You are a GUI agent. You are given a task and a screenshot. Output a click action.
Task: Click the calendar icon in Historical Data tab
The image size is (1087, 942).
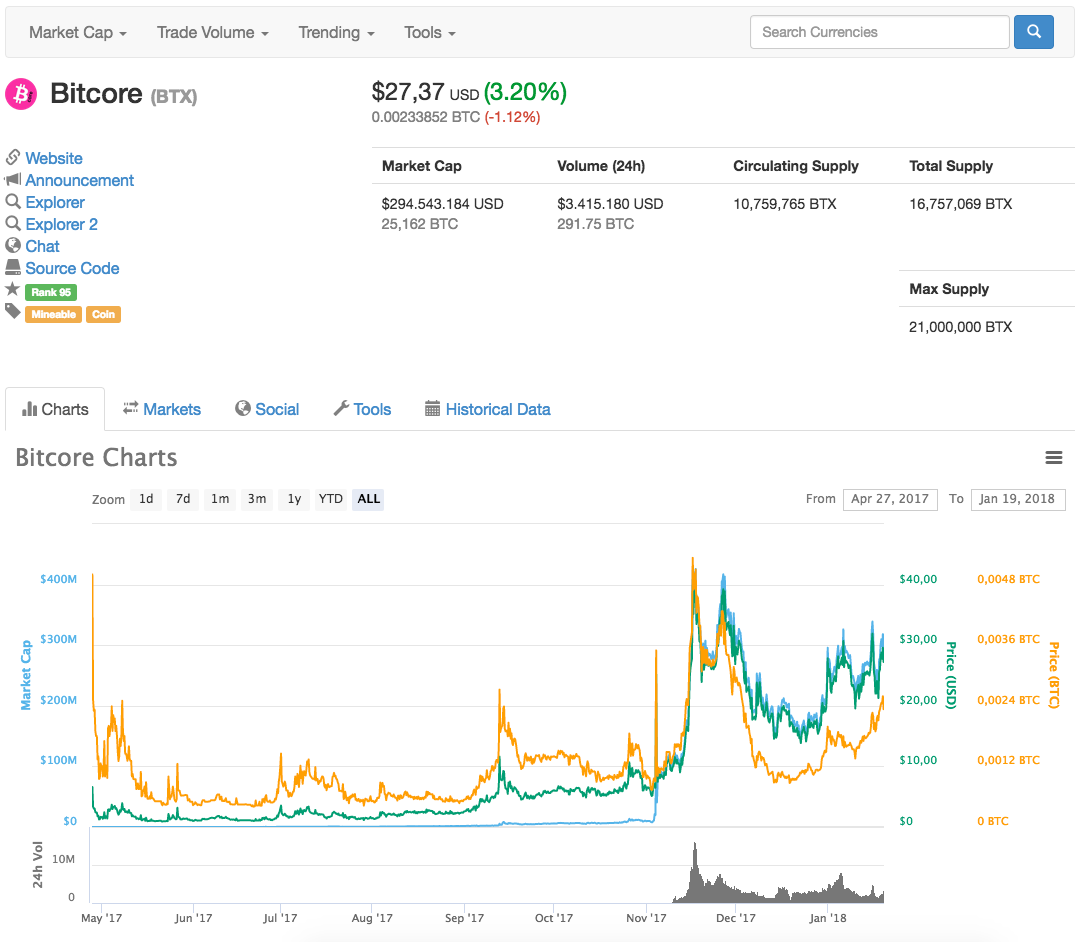click(432, 408)
